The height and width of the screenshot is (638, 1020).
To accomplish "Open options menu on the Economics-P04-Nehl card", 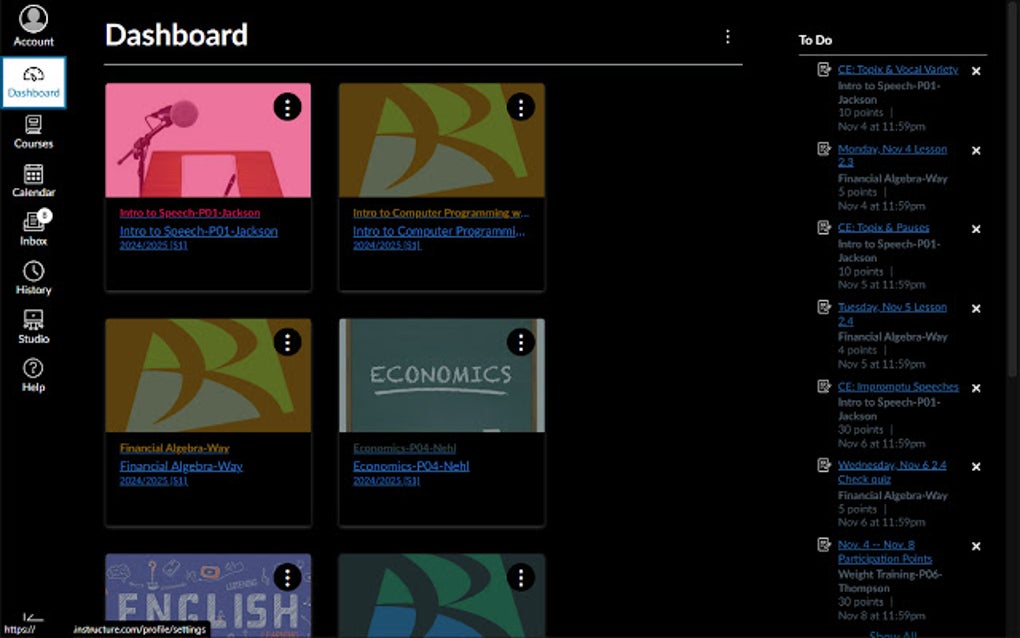I will pos(520,342).
